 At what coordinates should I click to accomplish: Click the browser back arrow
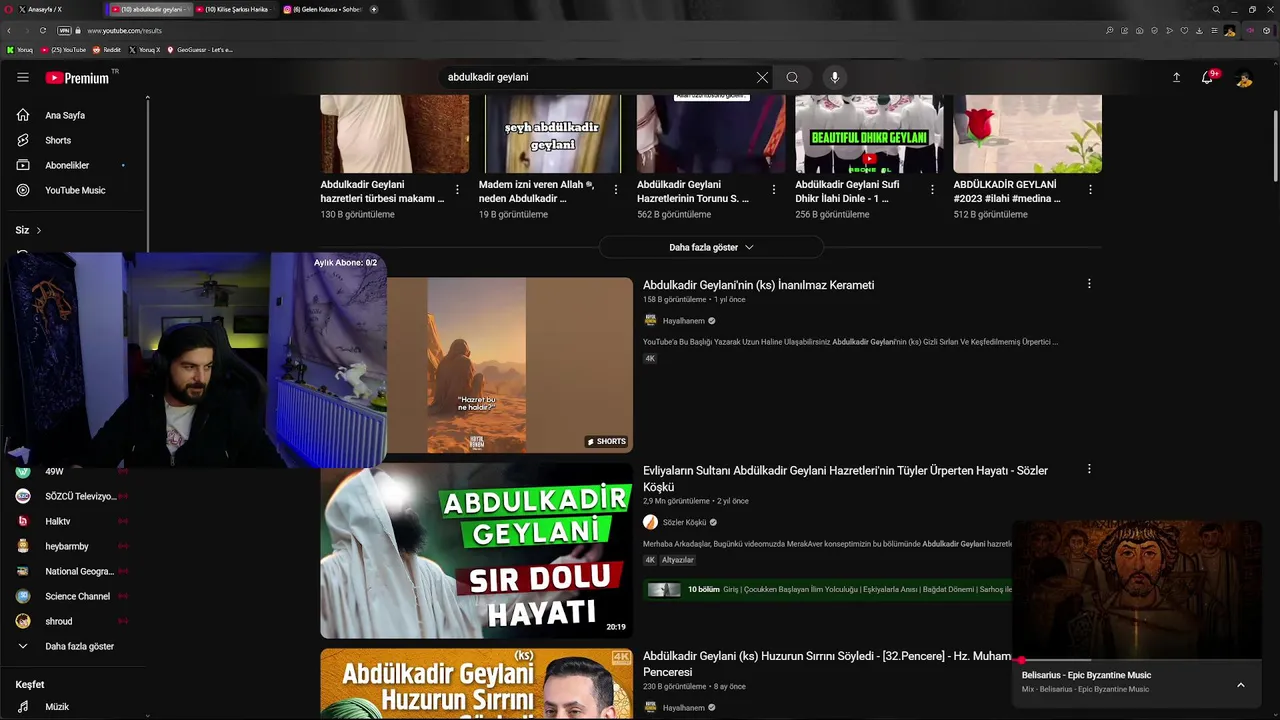9,30
